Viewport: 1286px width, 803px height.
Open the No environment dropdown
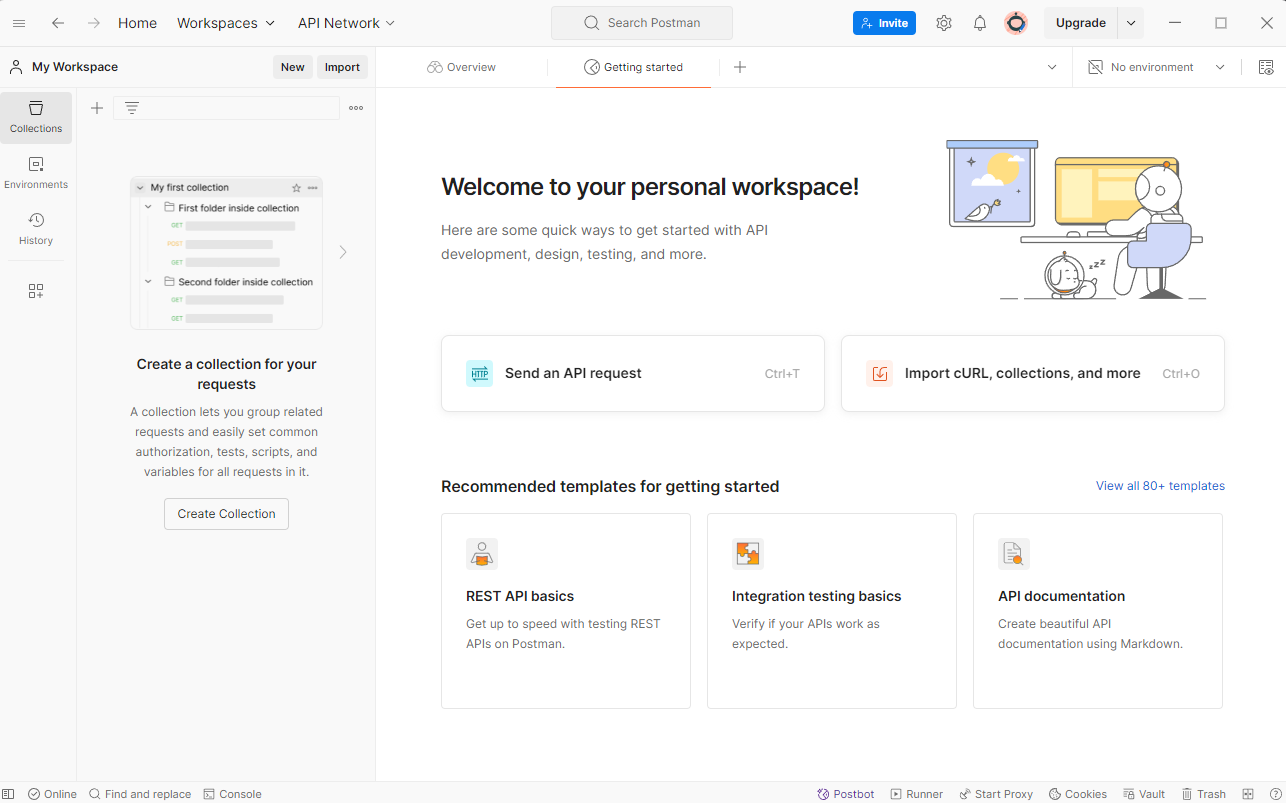coord(1156,67)
